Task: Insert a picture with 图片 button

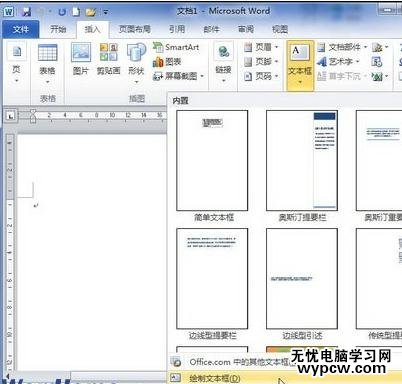Action: pos(81,60)
